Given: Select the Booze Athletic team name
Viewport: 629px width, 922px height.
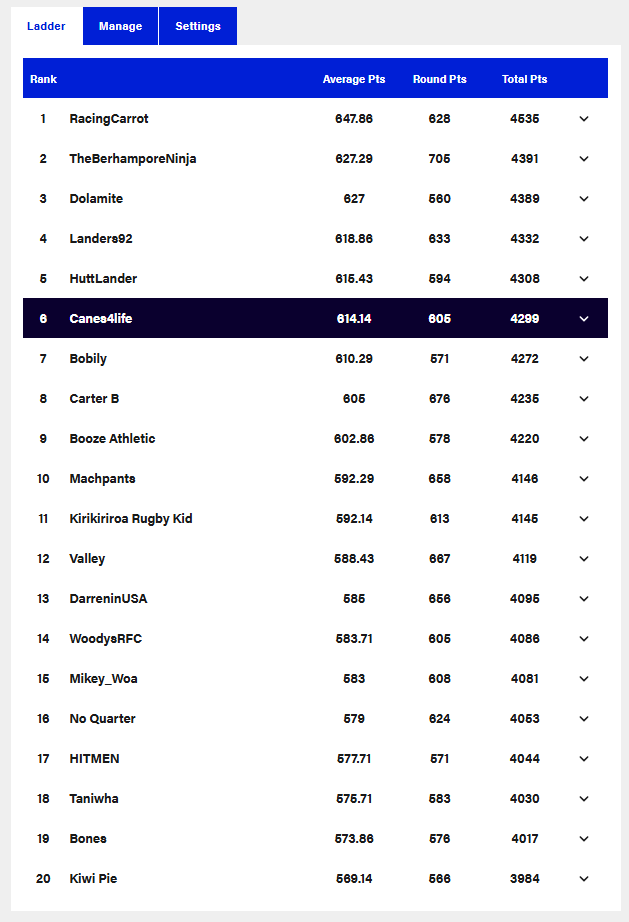Looking at the screenshot, I should coord(112,439).
